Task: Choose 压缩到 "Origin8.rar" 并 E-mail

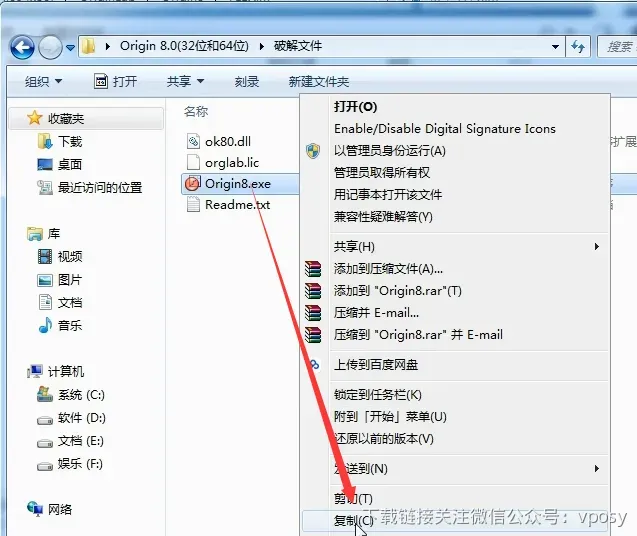Action: pyautogui.click(x=455, y=334)
